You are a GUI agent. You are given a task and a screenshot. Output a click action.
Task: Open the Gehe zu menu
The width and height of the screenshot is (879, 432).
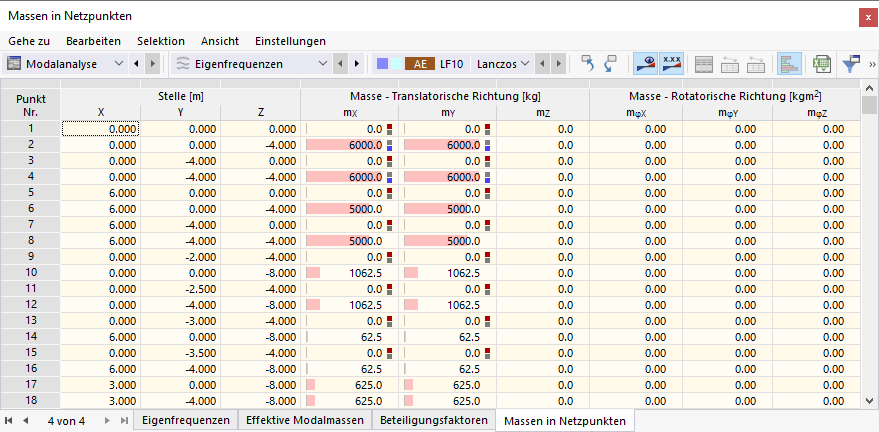pyautogui.click(x=29, y=41)
